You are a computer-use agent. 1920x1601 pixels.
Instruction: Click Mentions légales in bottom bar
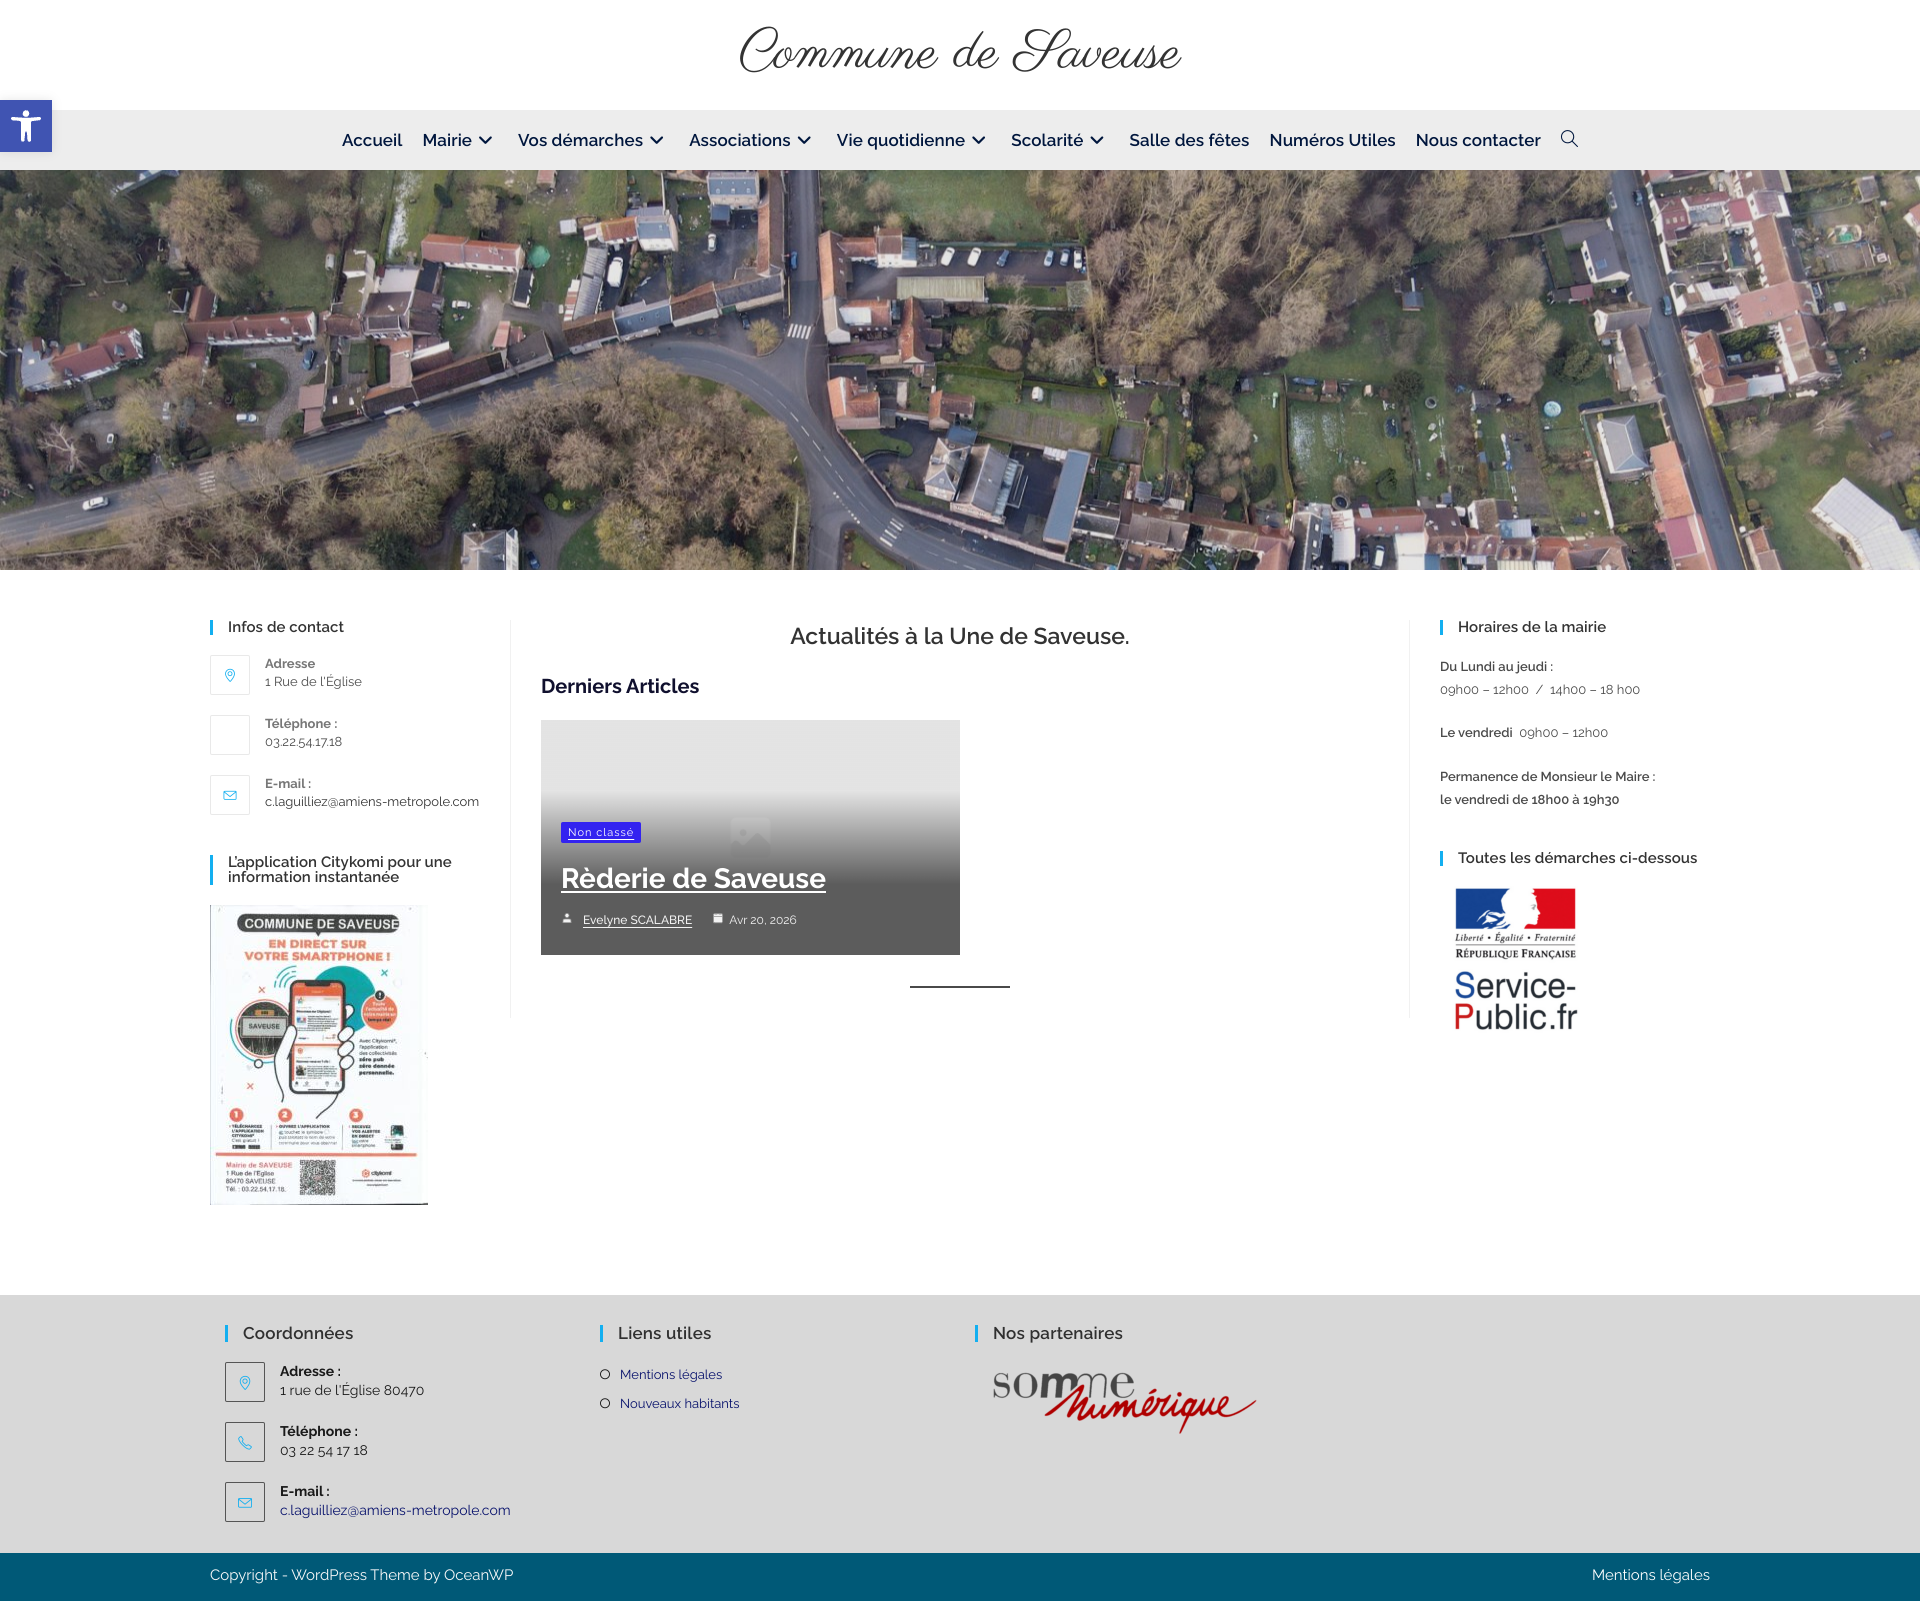click(1650, 1575)
